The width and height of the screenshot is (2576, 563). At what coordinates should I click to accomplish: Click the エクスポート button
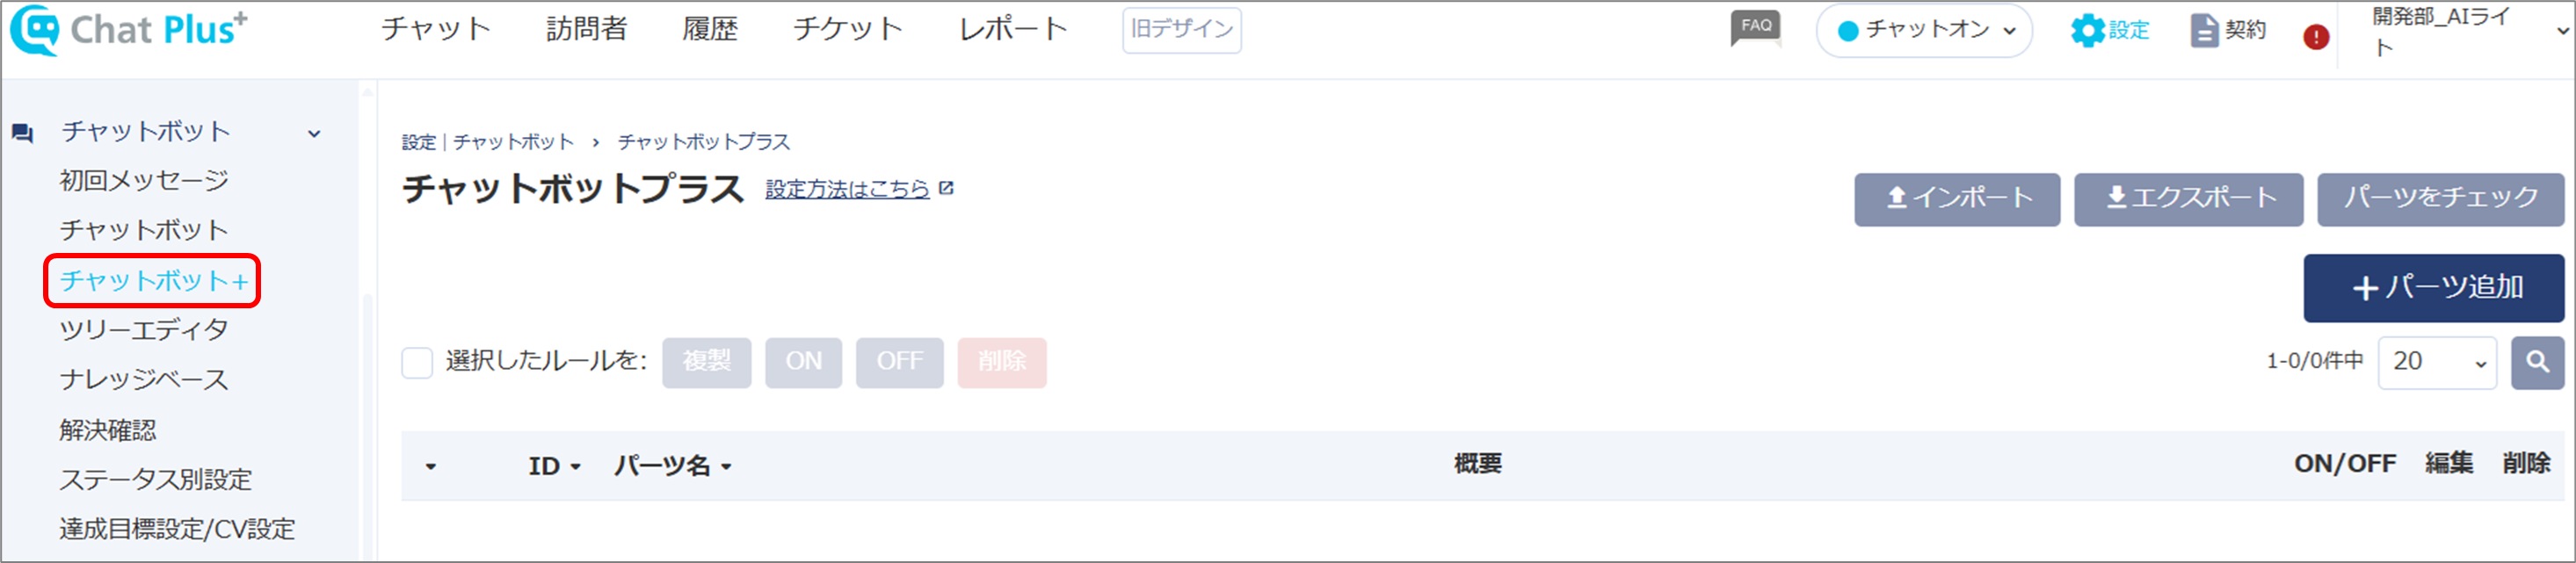point(2188,199)
